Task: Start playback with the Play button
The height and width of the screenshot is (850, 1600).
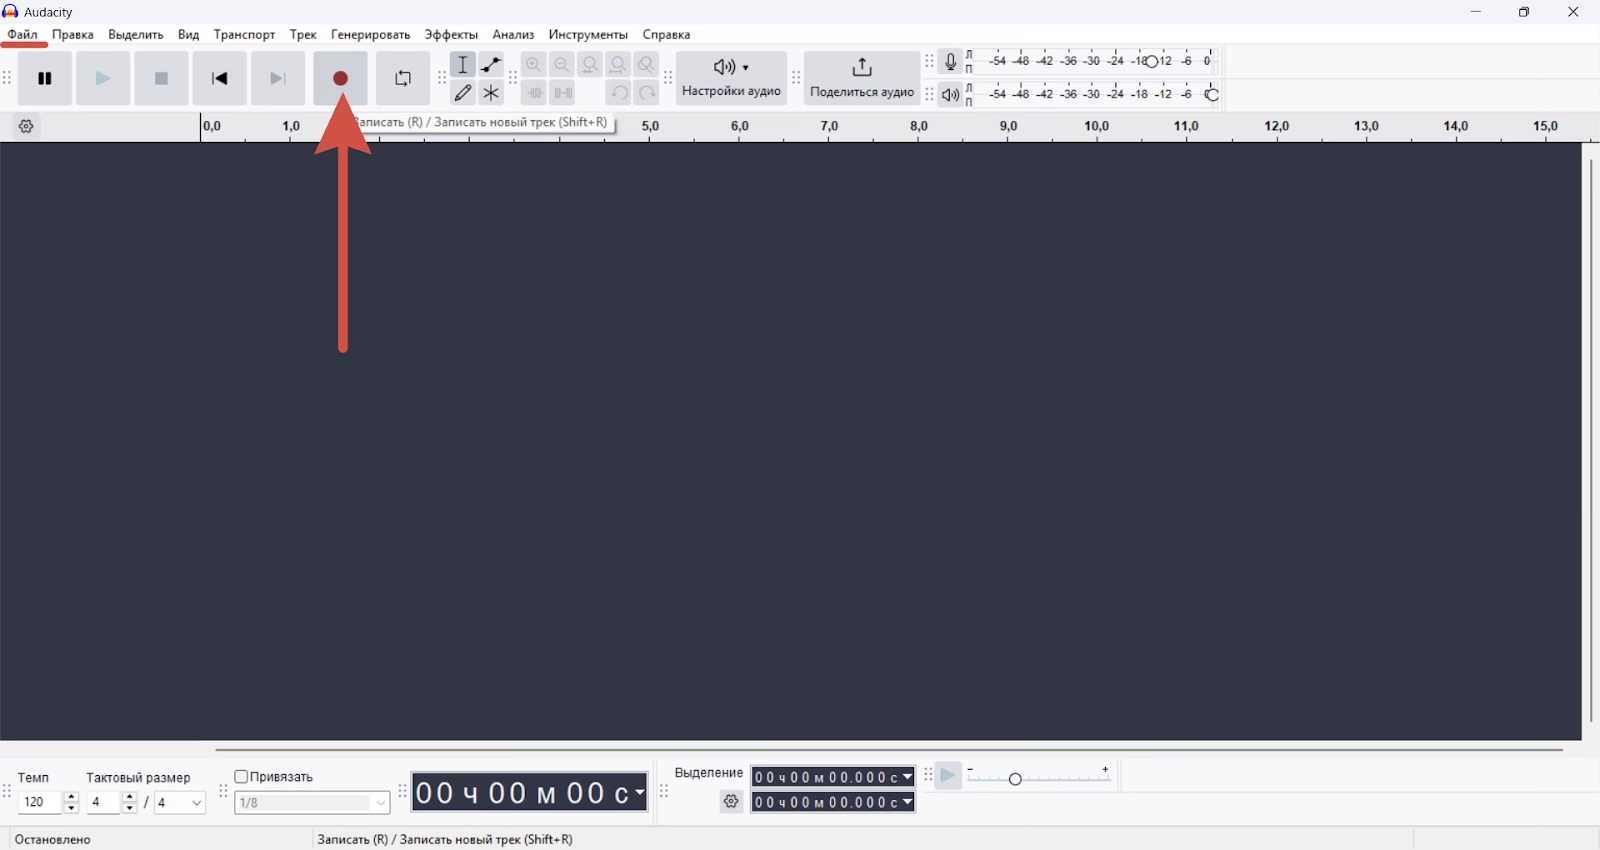Action: [103, 79]
